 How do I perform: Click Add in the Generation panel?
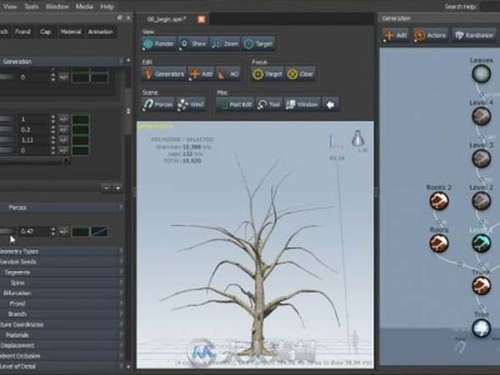(x=396, y=35)
